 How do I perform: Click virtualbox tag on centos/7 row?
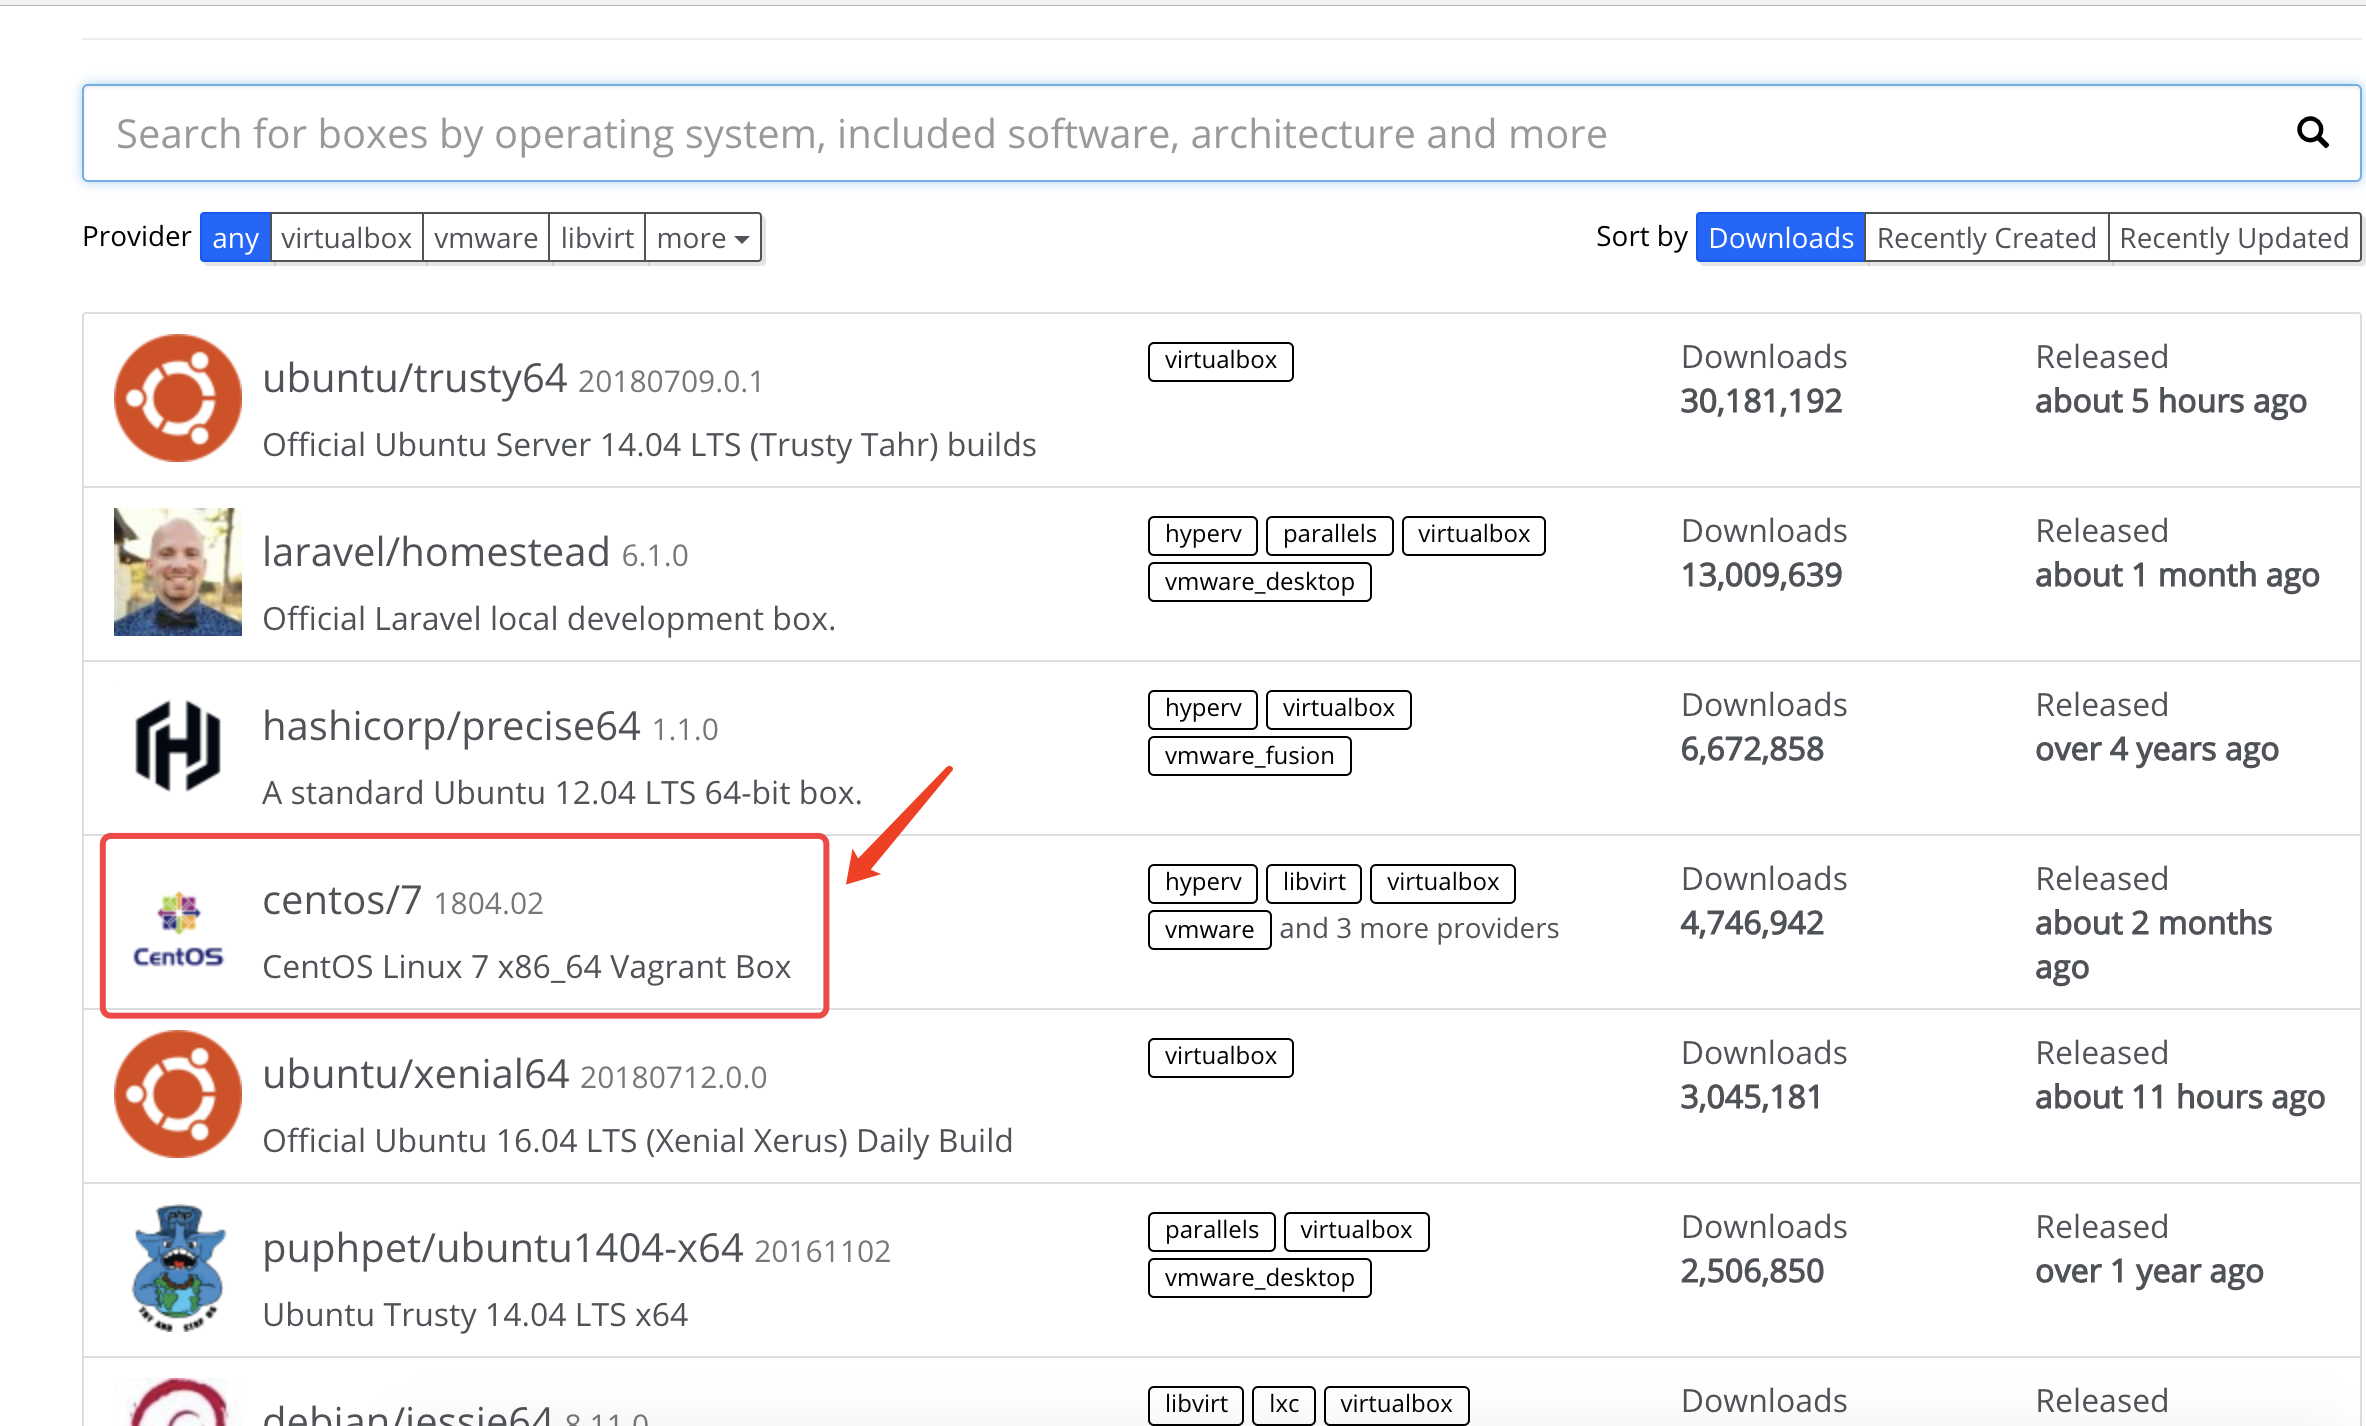coord(1442,883)
